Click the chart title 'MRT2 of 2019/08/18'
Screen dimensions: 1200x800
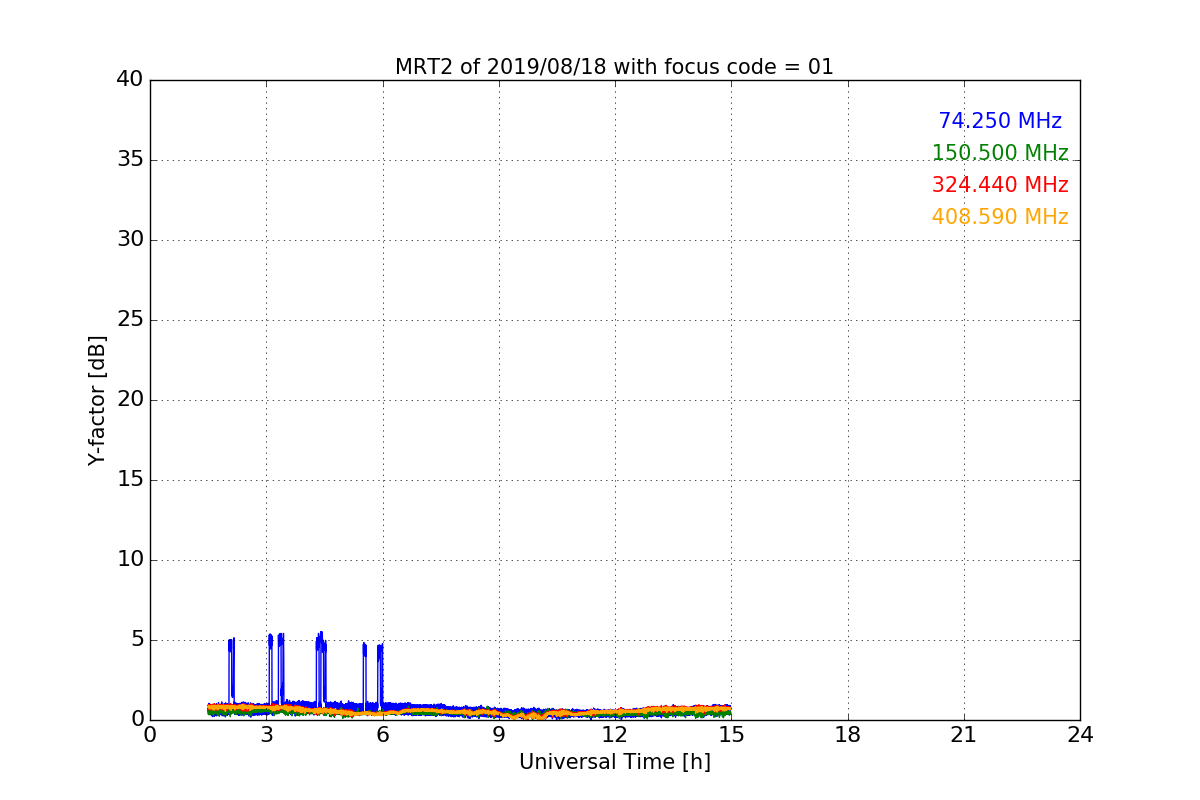pyautogui.click(x=614, y=67)
